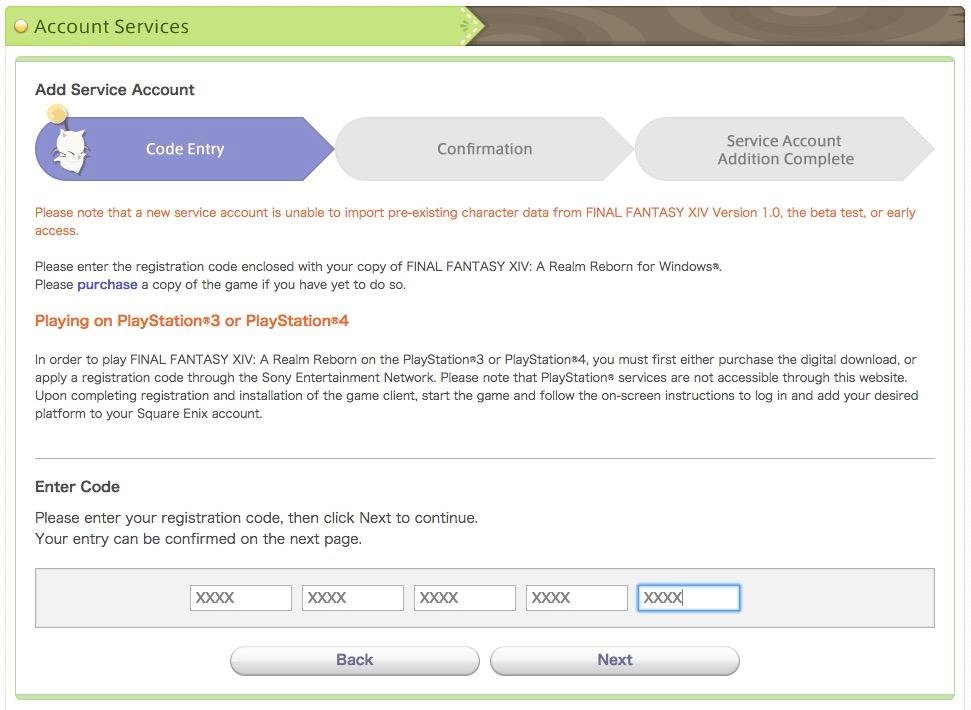The image size is (971, 710).
Task: Click the moogle mascot icon
Action: click(x=67, y=150)
